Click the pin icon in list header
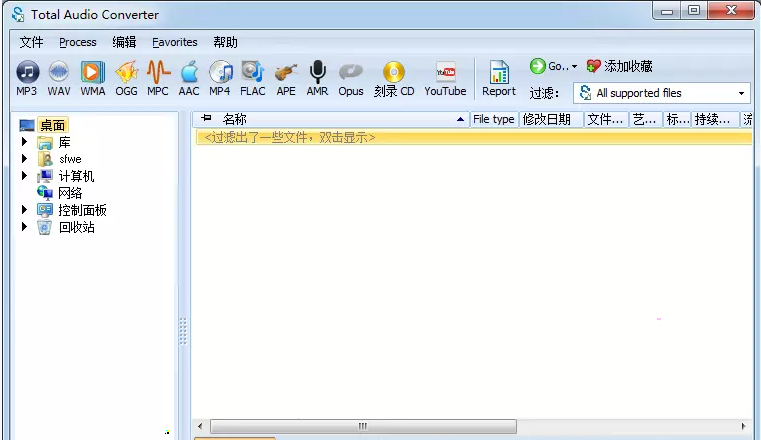This screenshot has height=440, width=761. point(206,118)
